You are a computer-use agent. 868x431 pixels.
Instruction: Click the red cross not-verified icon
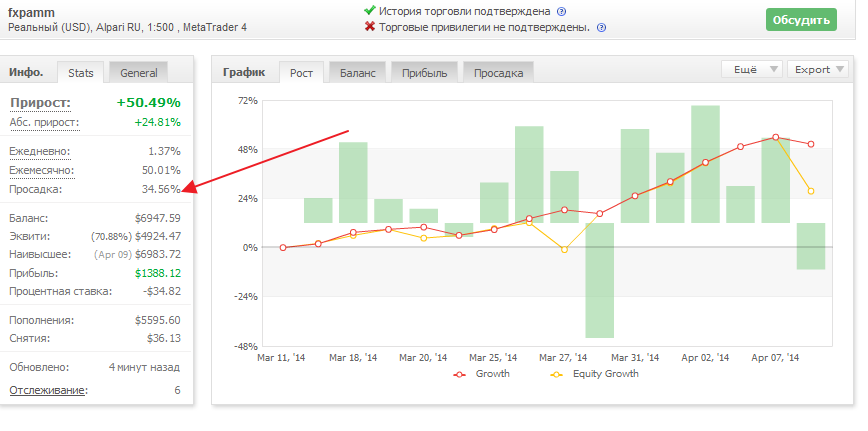tap(370, 27)
